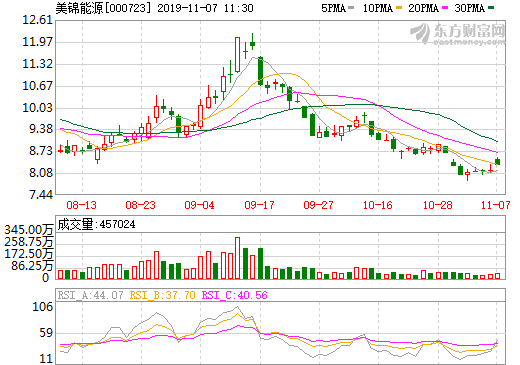Select the 09-17 date axis label
This screenshot has height=365, width=520.
click(x=259, y=205)
